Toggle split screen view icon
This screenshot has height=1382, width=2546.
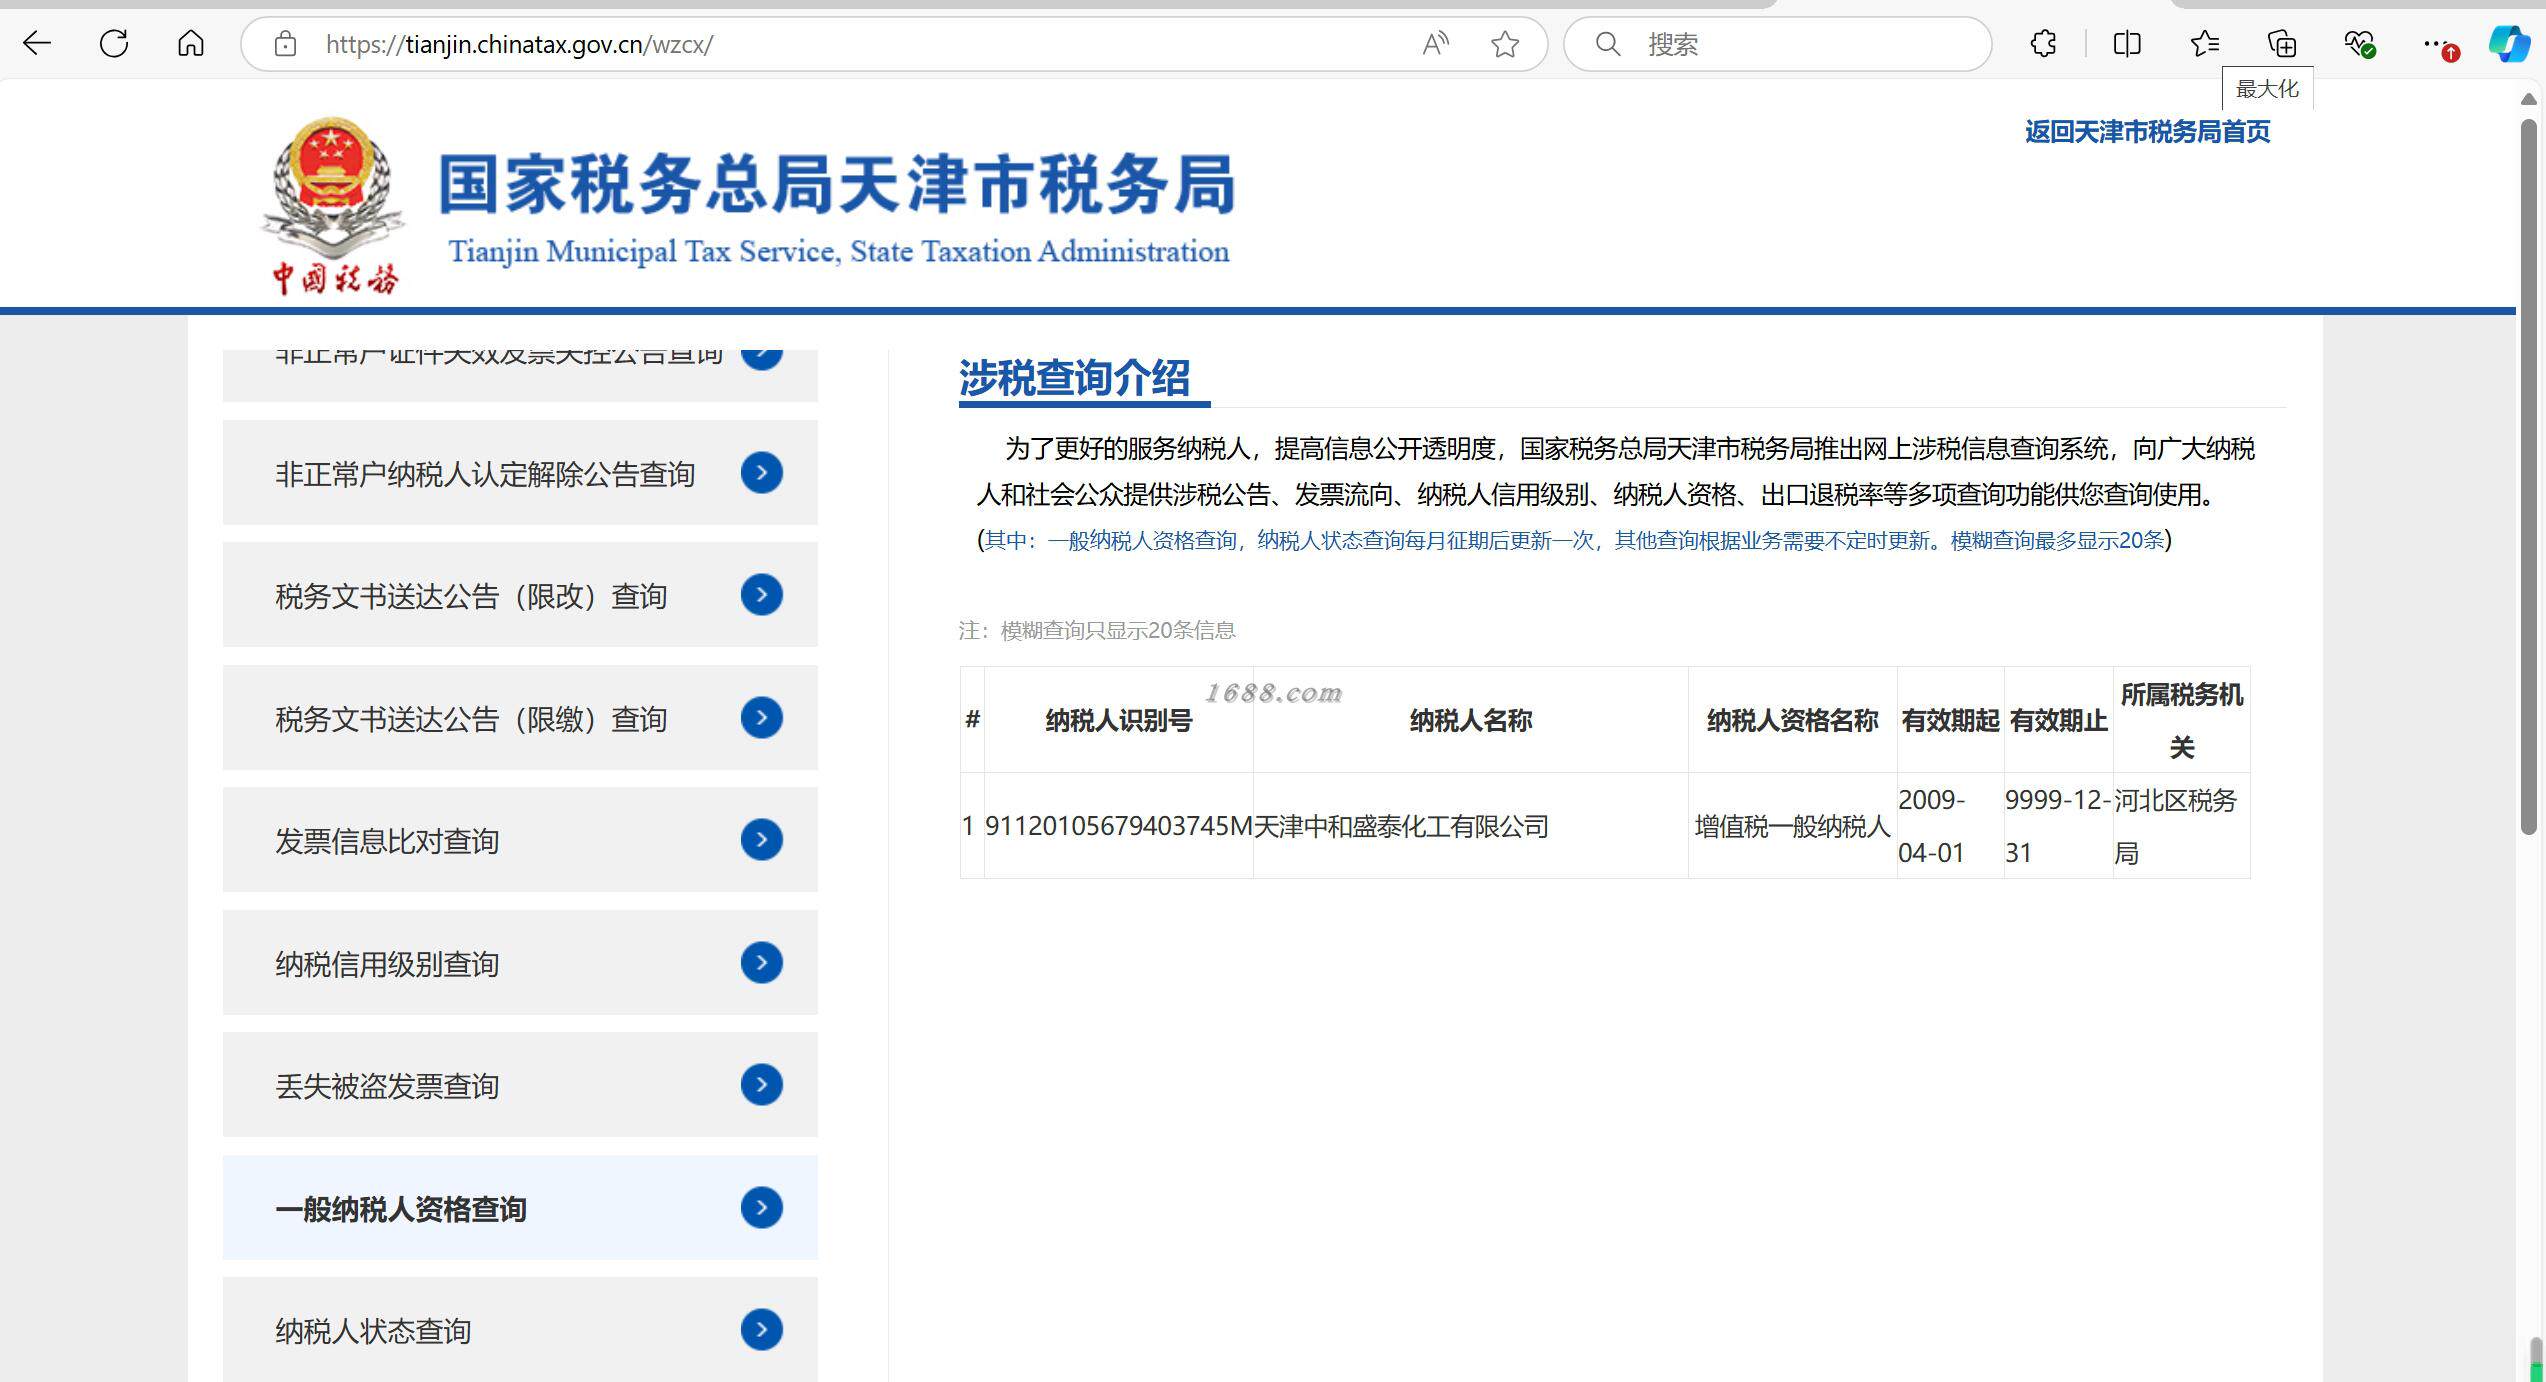2127,43
